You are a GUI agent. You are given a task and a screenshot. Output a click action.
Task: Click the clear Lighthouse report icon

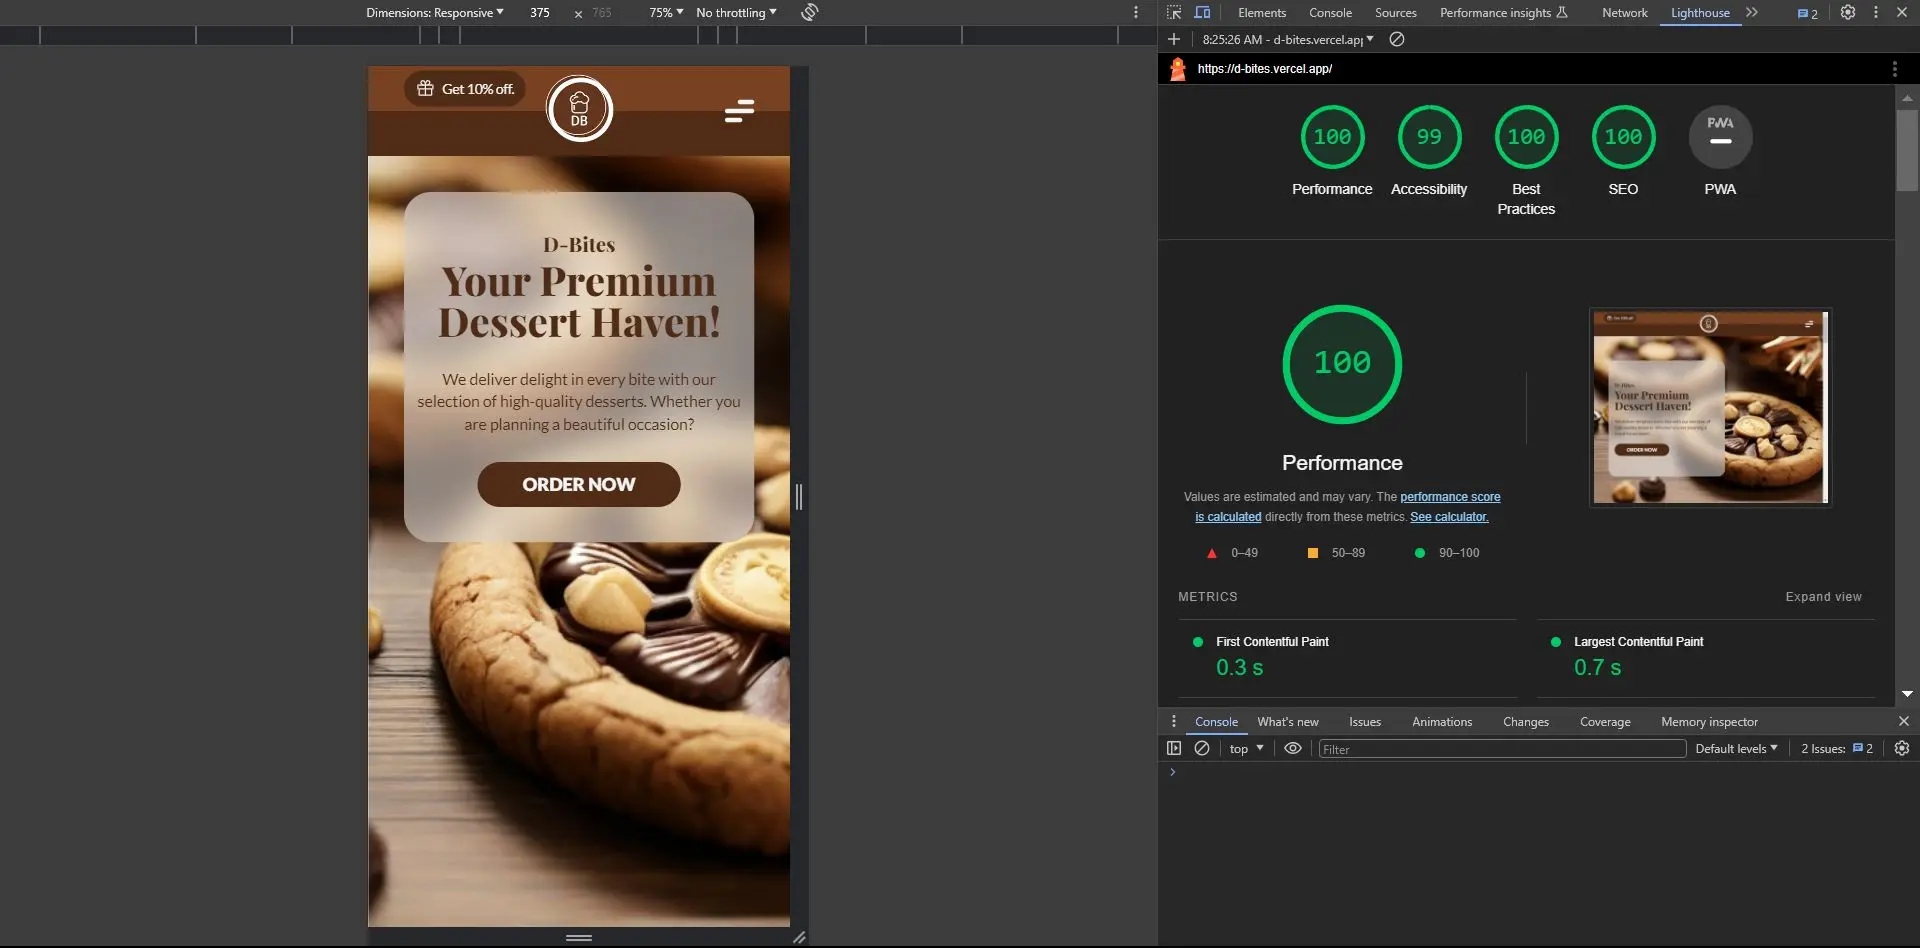(x=1397, y=40)
